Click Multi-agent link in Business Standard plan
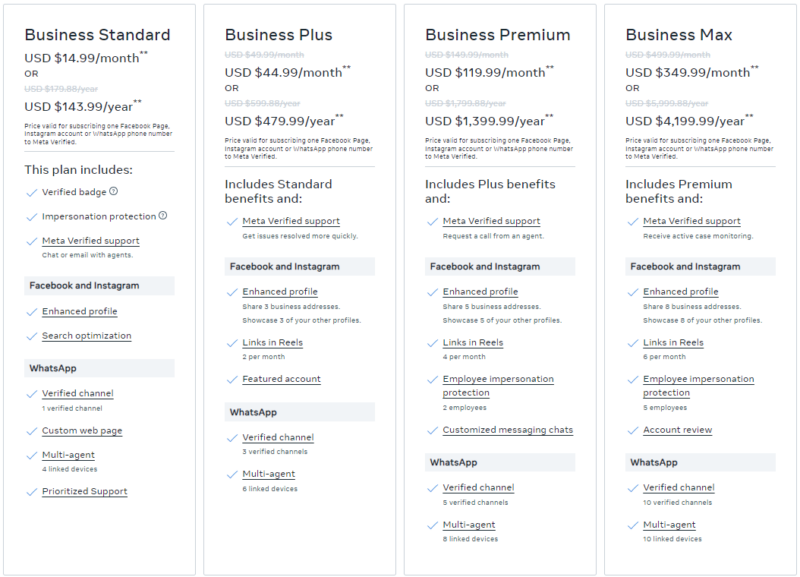The width and height of the screenshot is (800, 577). pyautogui.click(x=68, y=454)
